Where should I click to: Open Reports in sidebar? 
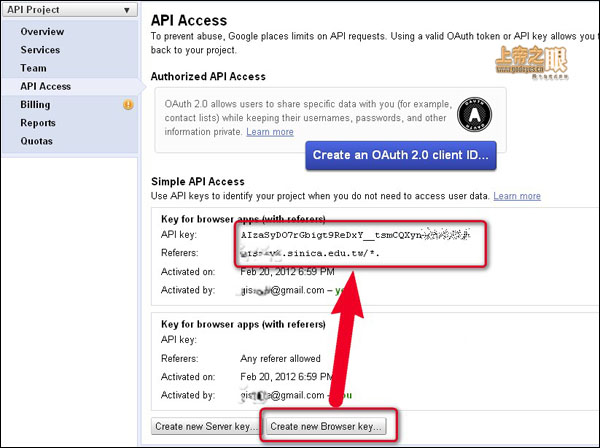38,123
